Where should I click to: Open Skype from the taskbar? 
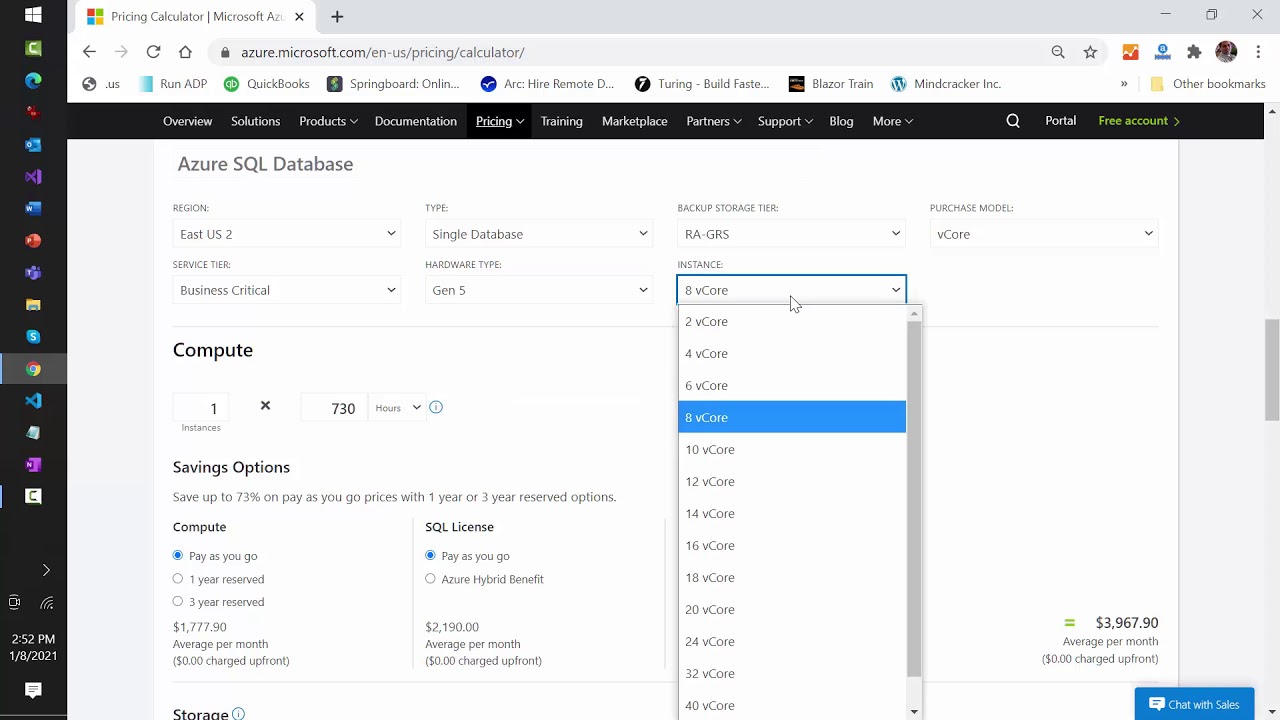click(x=33, y=336)
